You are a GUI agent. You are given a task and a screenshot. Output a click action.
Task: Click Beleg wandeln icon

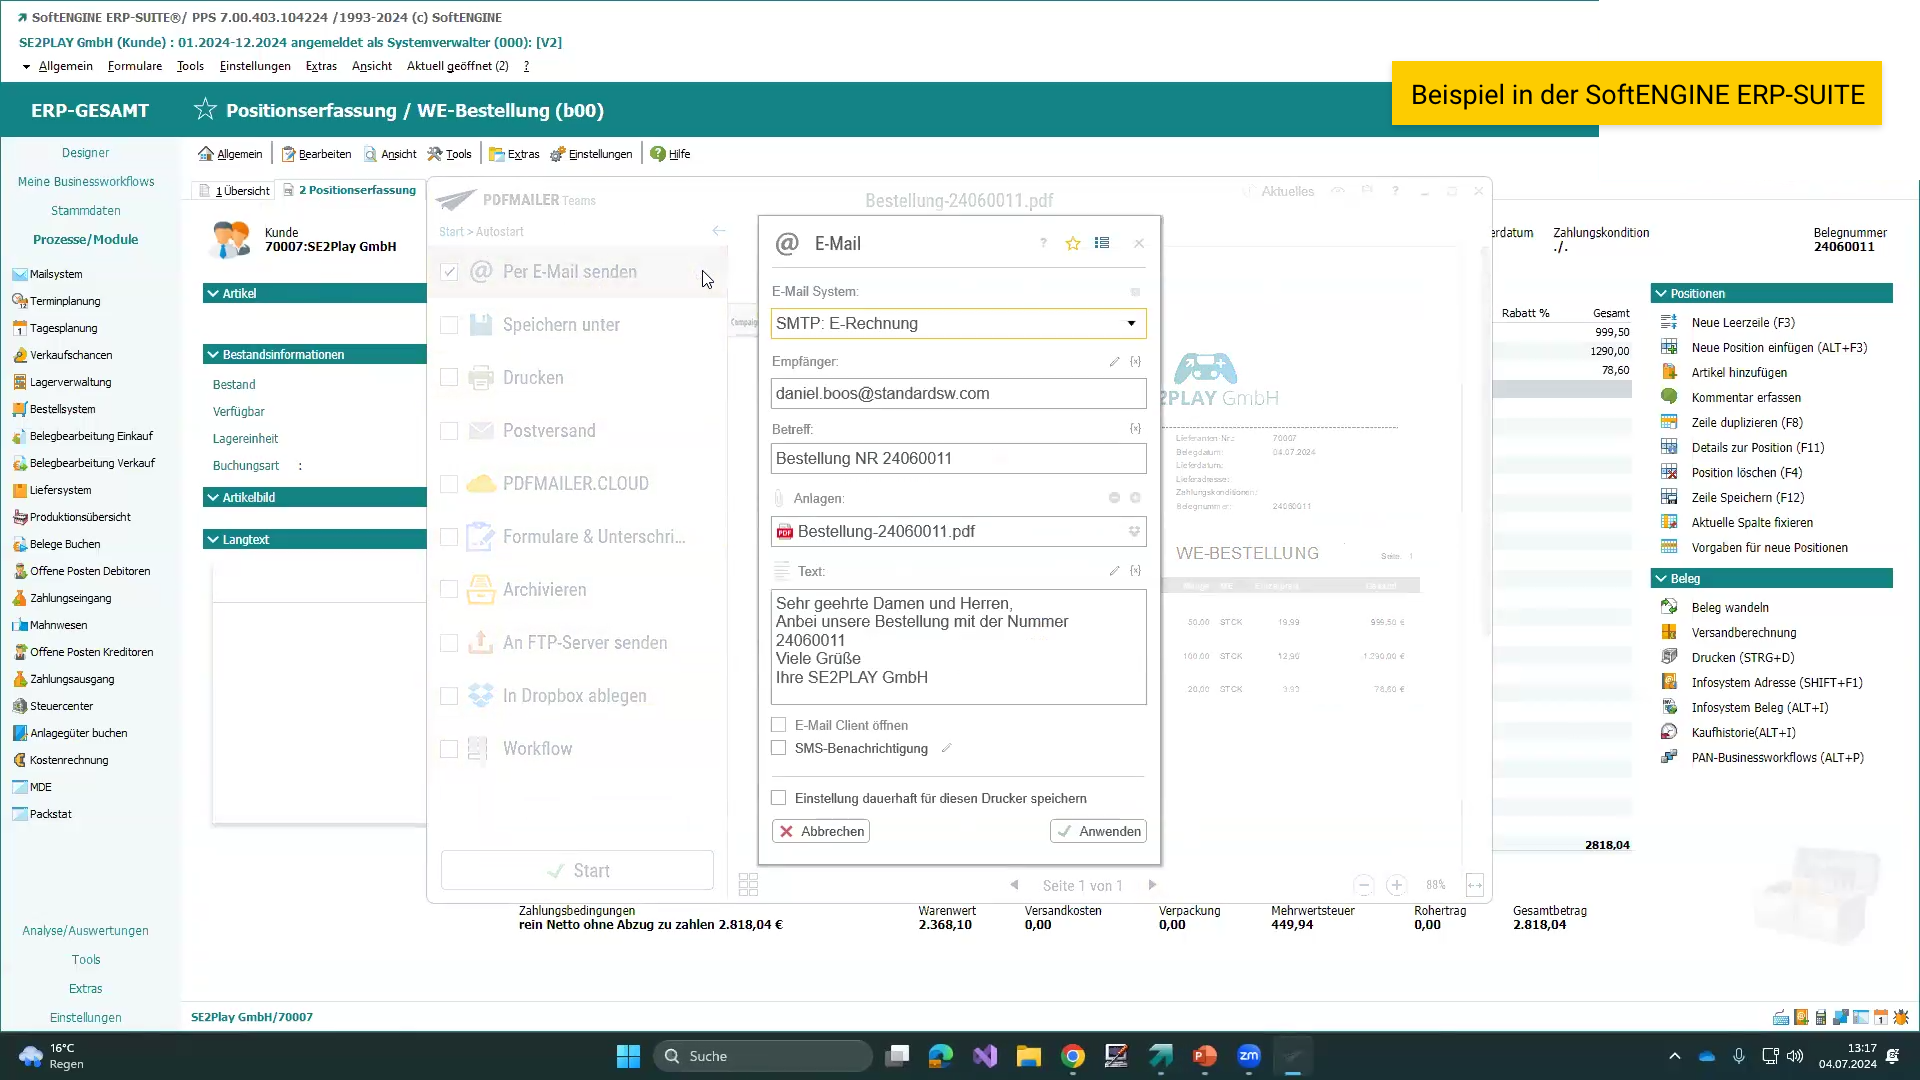tap(1669, 607)
